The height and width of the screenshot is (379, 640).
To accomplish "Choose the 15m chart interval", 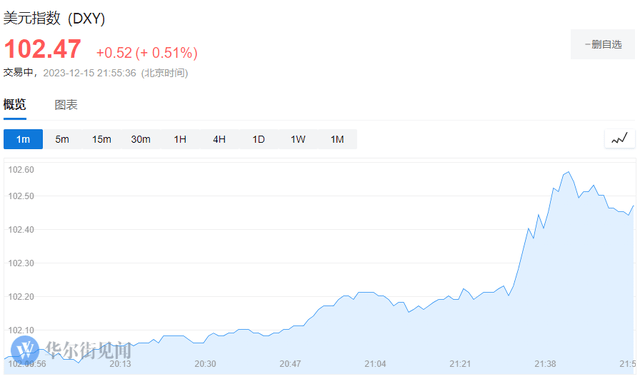I will [x=102, y=139].
